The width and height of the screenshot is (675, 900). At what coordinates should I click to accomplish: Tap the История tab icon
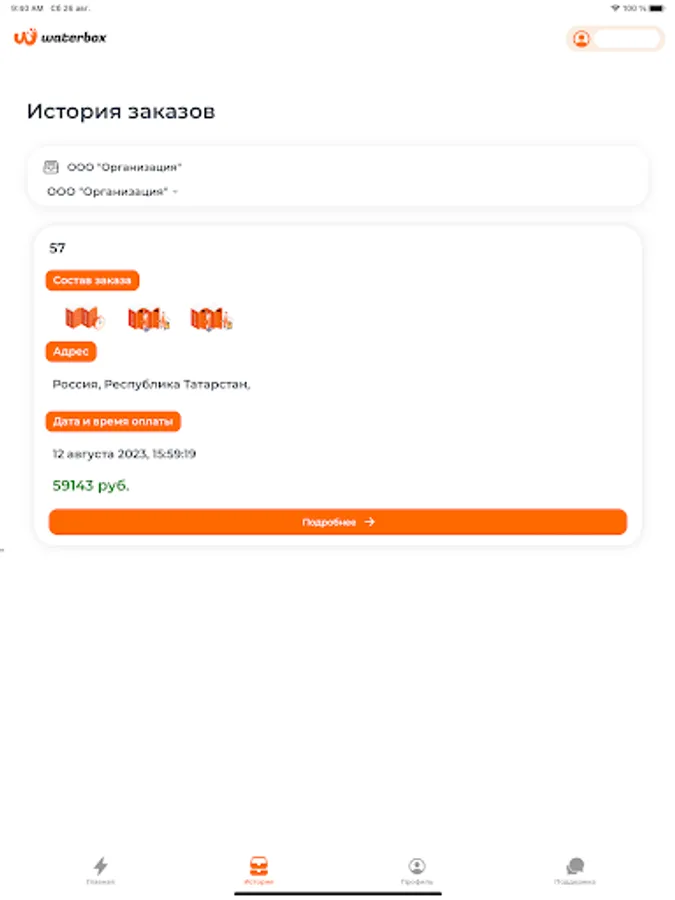click(258, 868)
